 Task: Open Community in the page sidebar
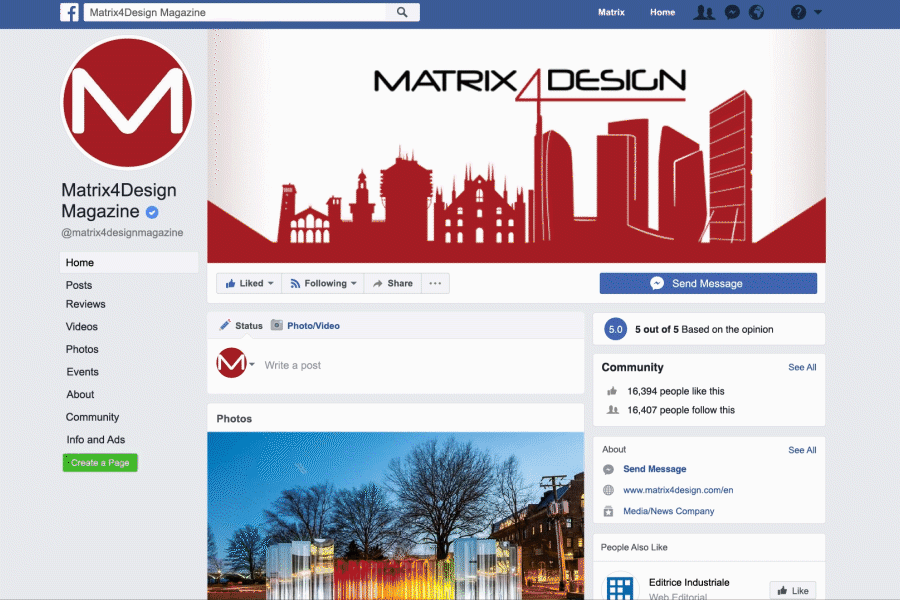point(92,417)
